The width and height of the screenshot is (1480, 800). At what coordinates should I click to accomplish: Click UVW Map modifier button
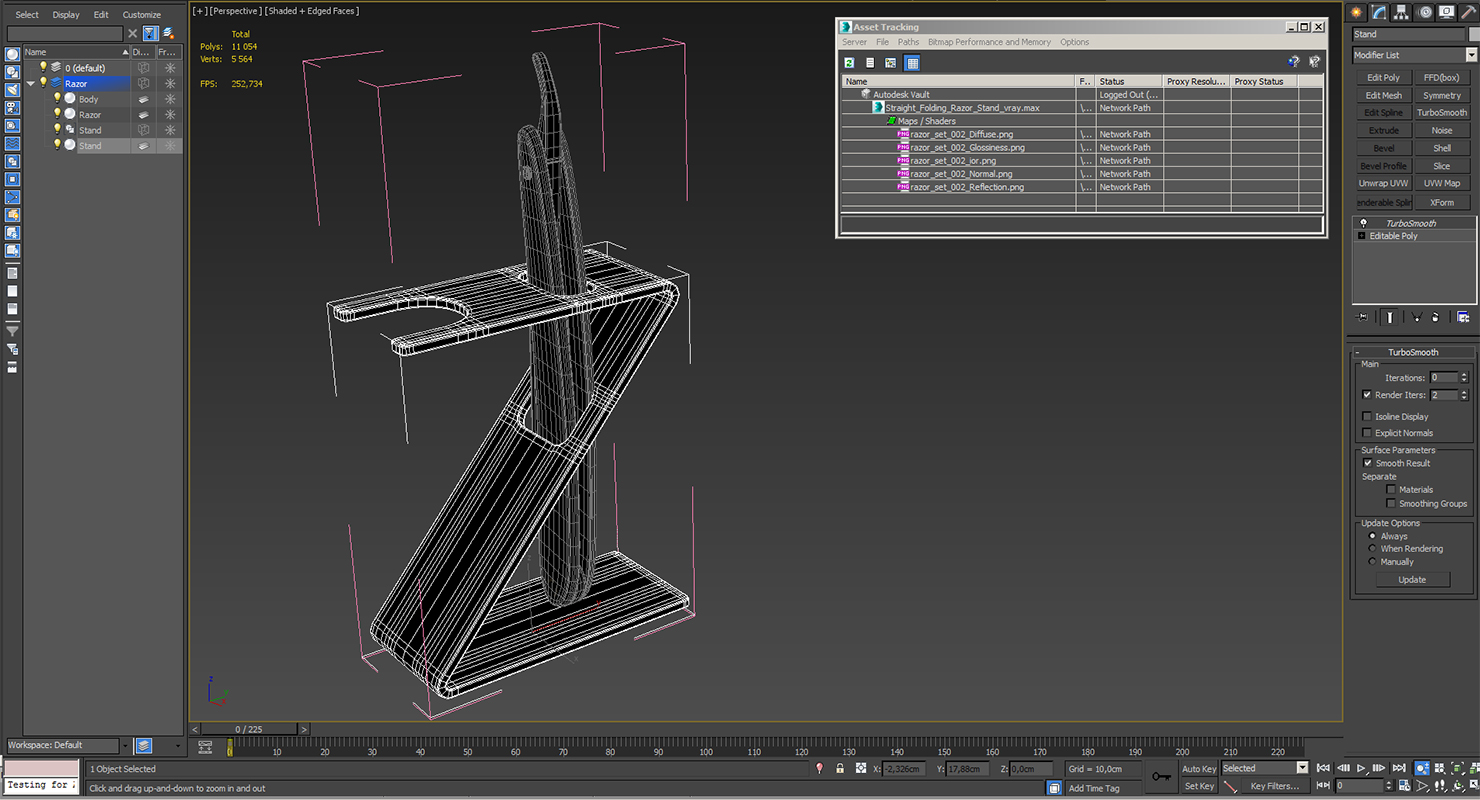(1441, 183)
